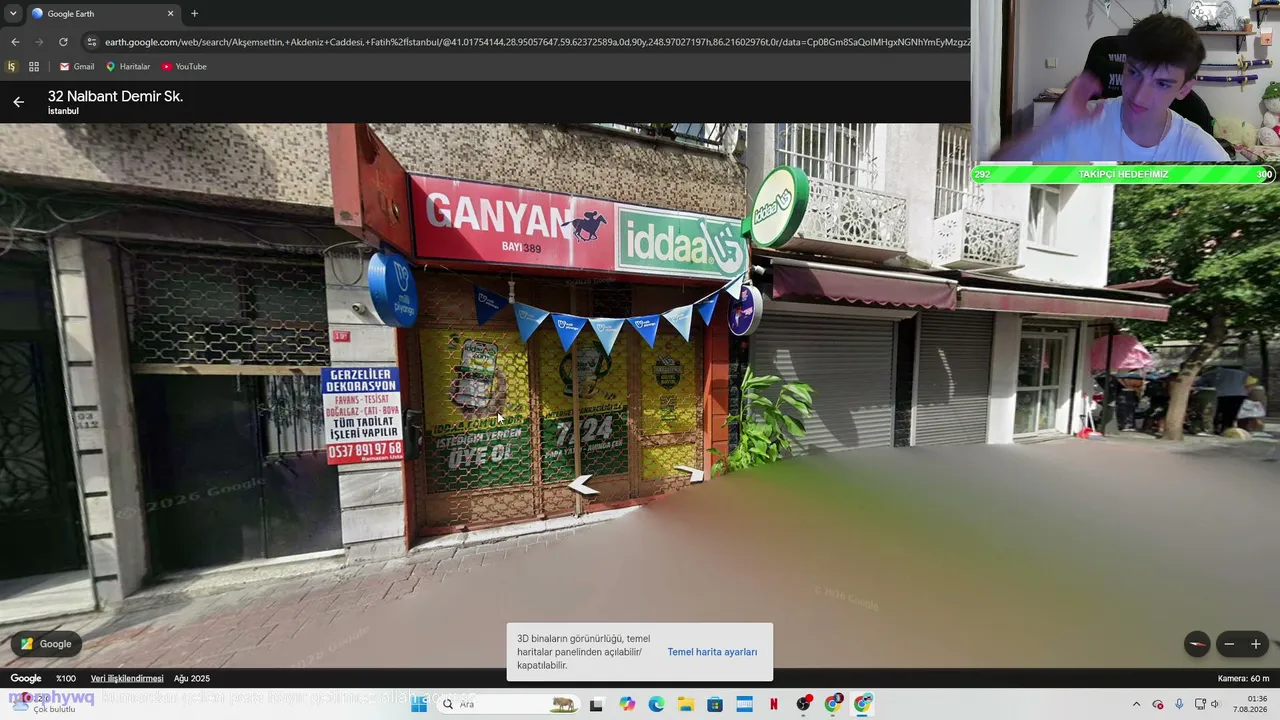Viewport: 1280px width, 720px height.
Task: Click the compass button in Google Earth
Action: pos(1197,644)
